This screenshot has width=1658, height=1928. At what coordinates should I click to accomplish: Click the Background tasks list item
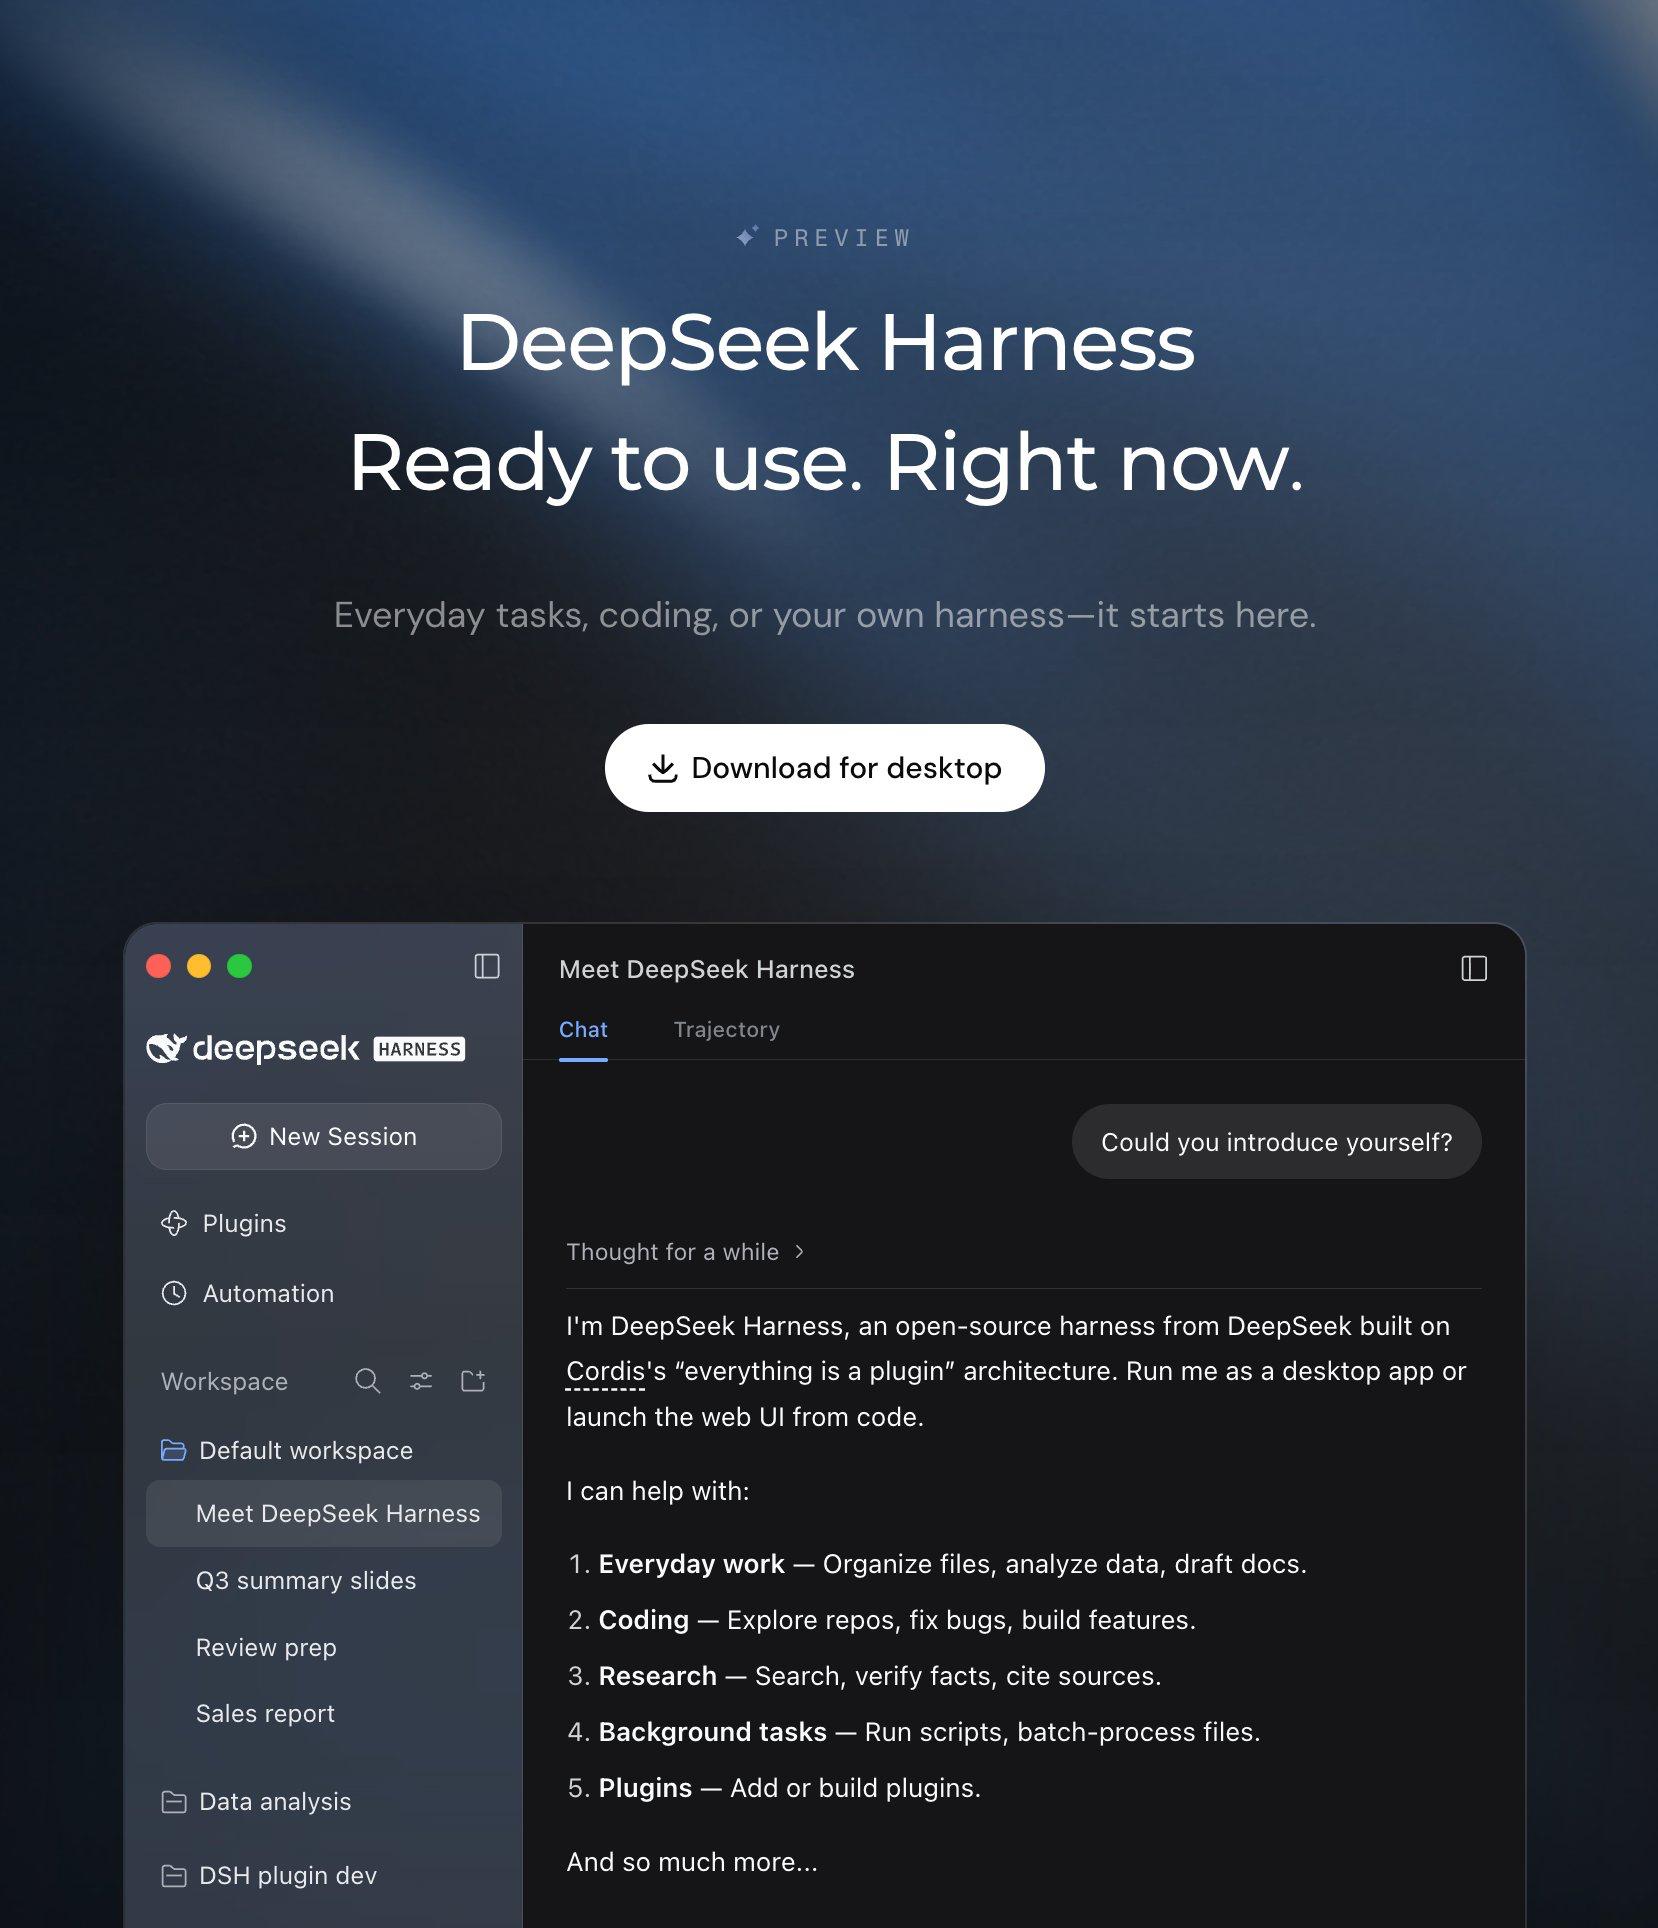pos(914,1732)
